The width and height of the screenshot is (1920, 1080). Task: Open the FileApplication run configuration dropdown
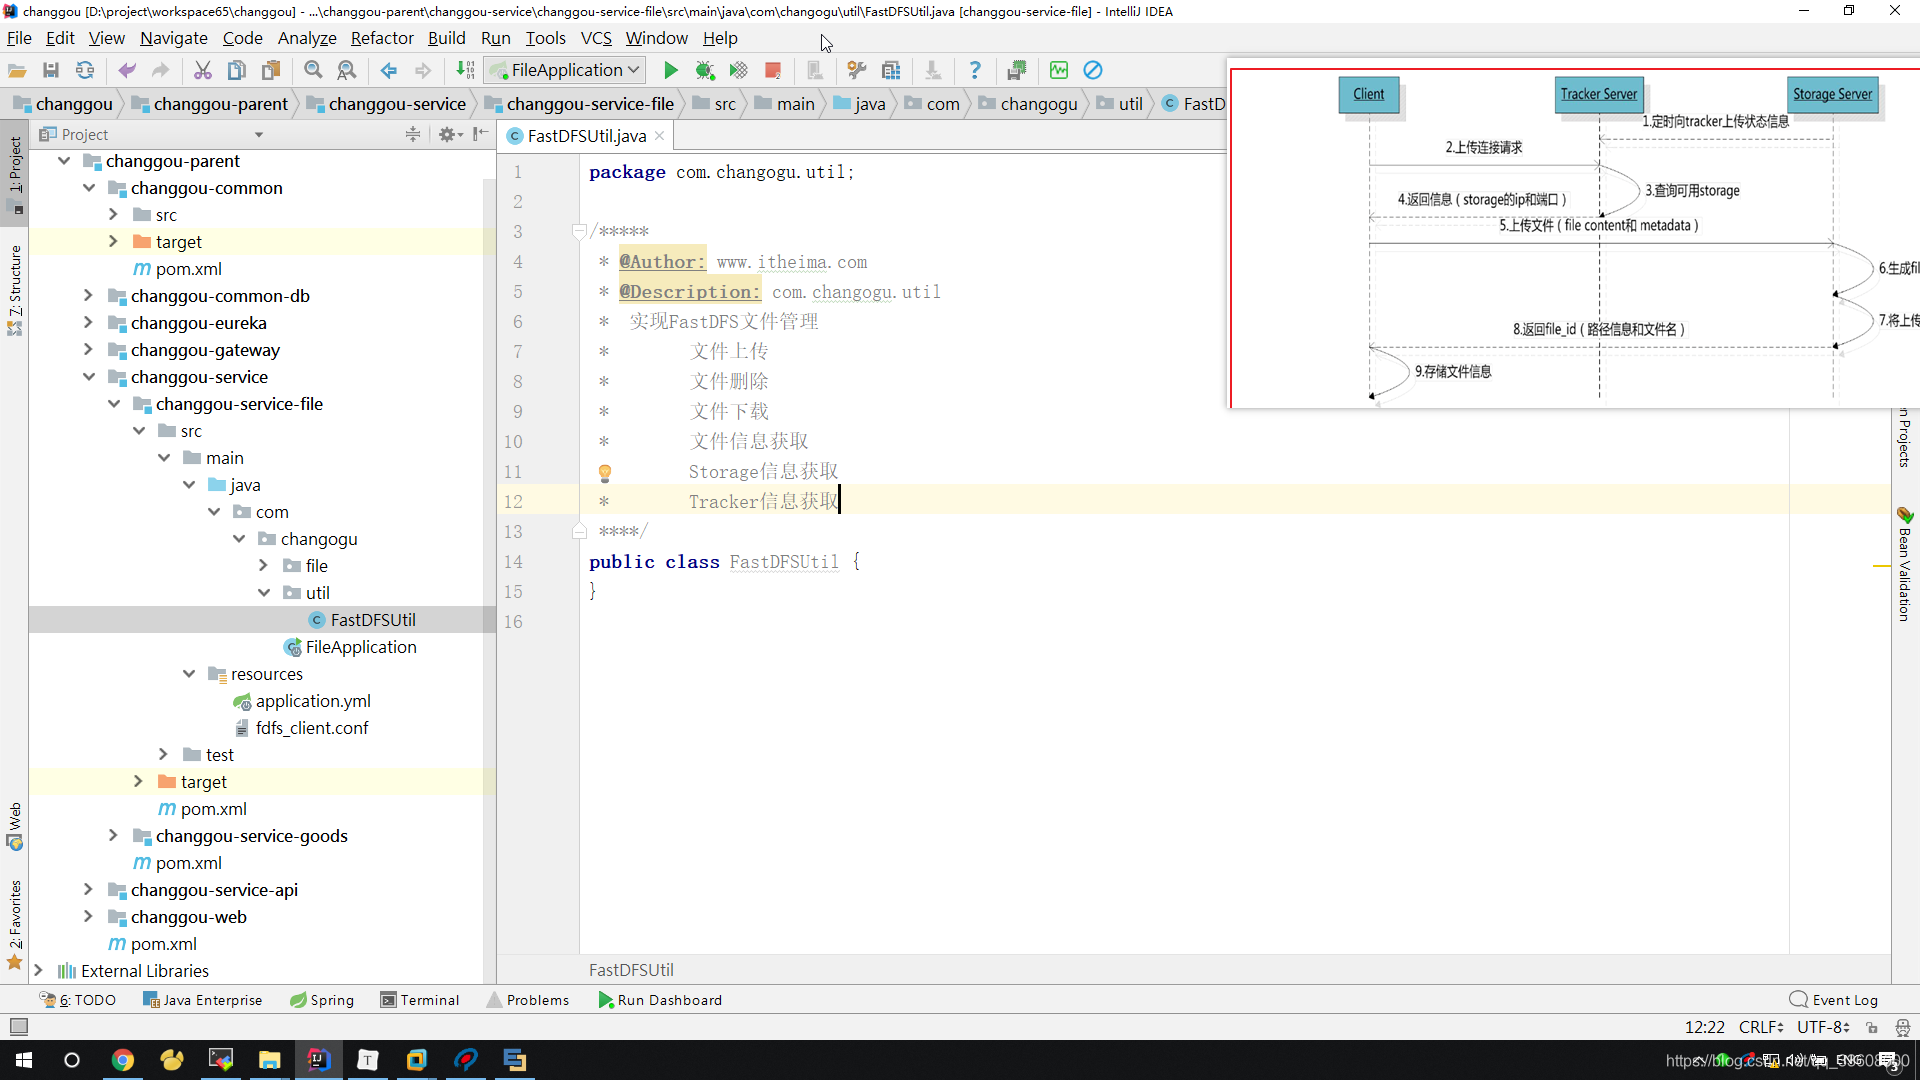coord(566,71)
